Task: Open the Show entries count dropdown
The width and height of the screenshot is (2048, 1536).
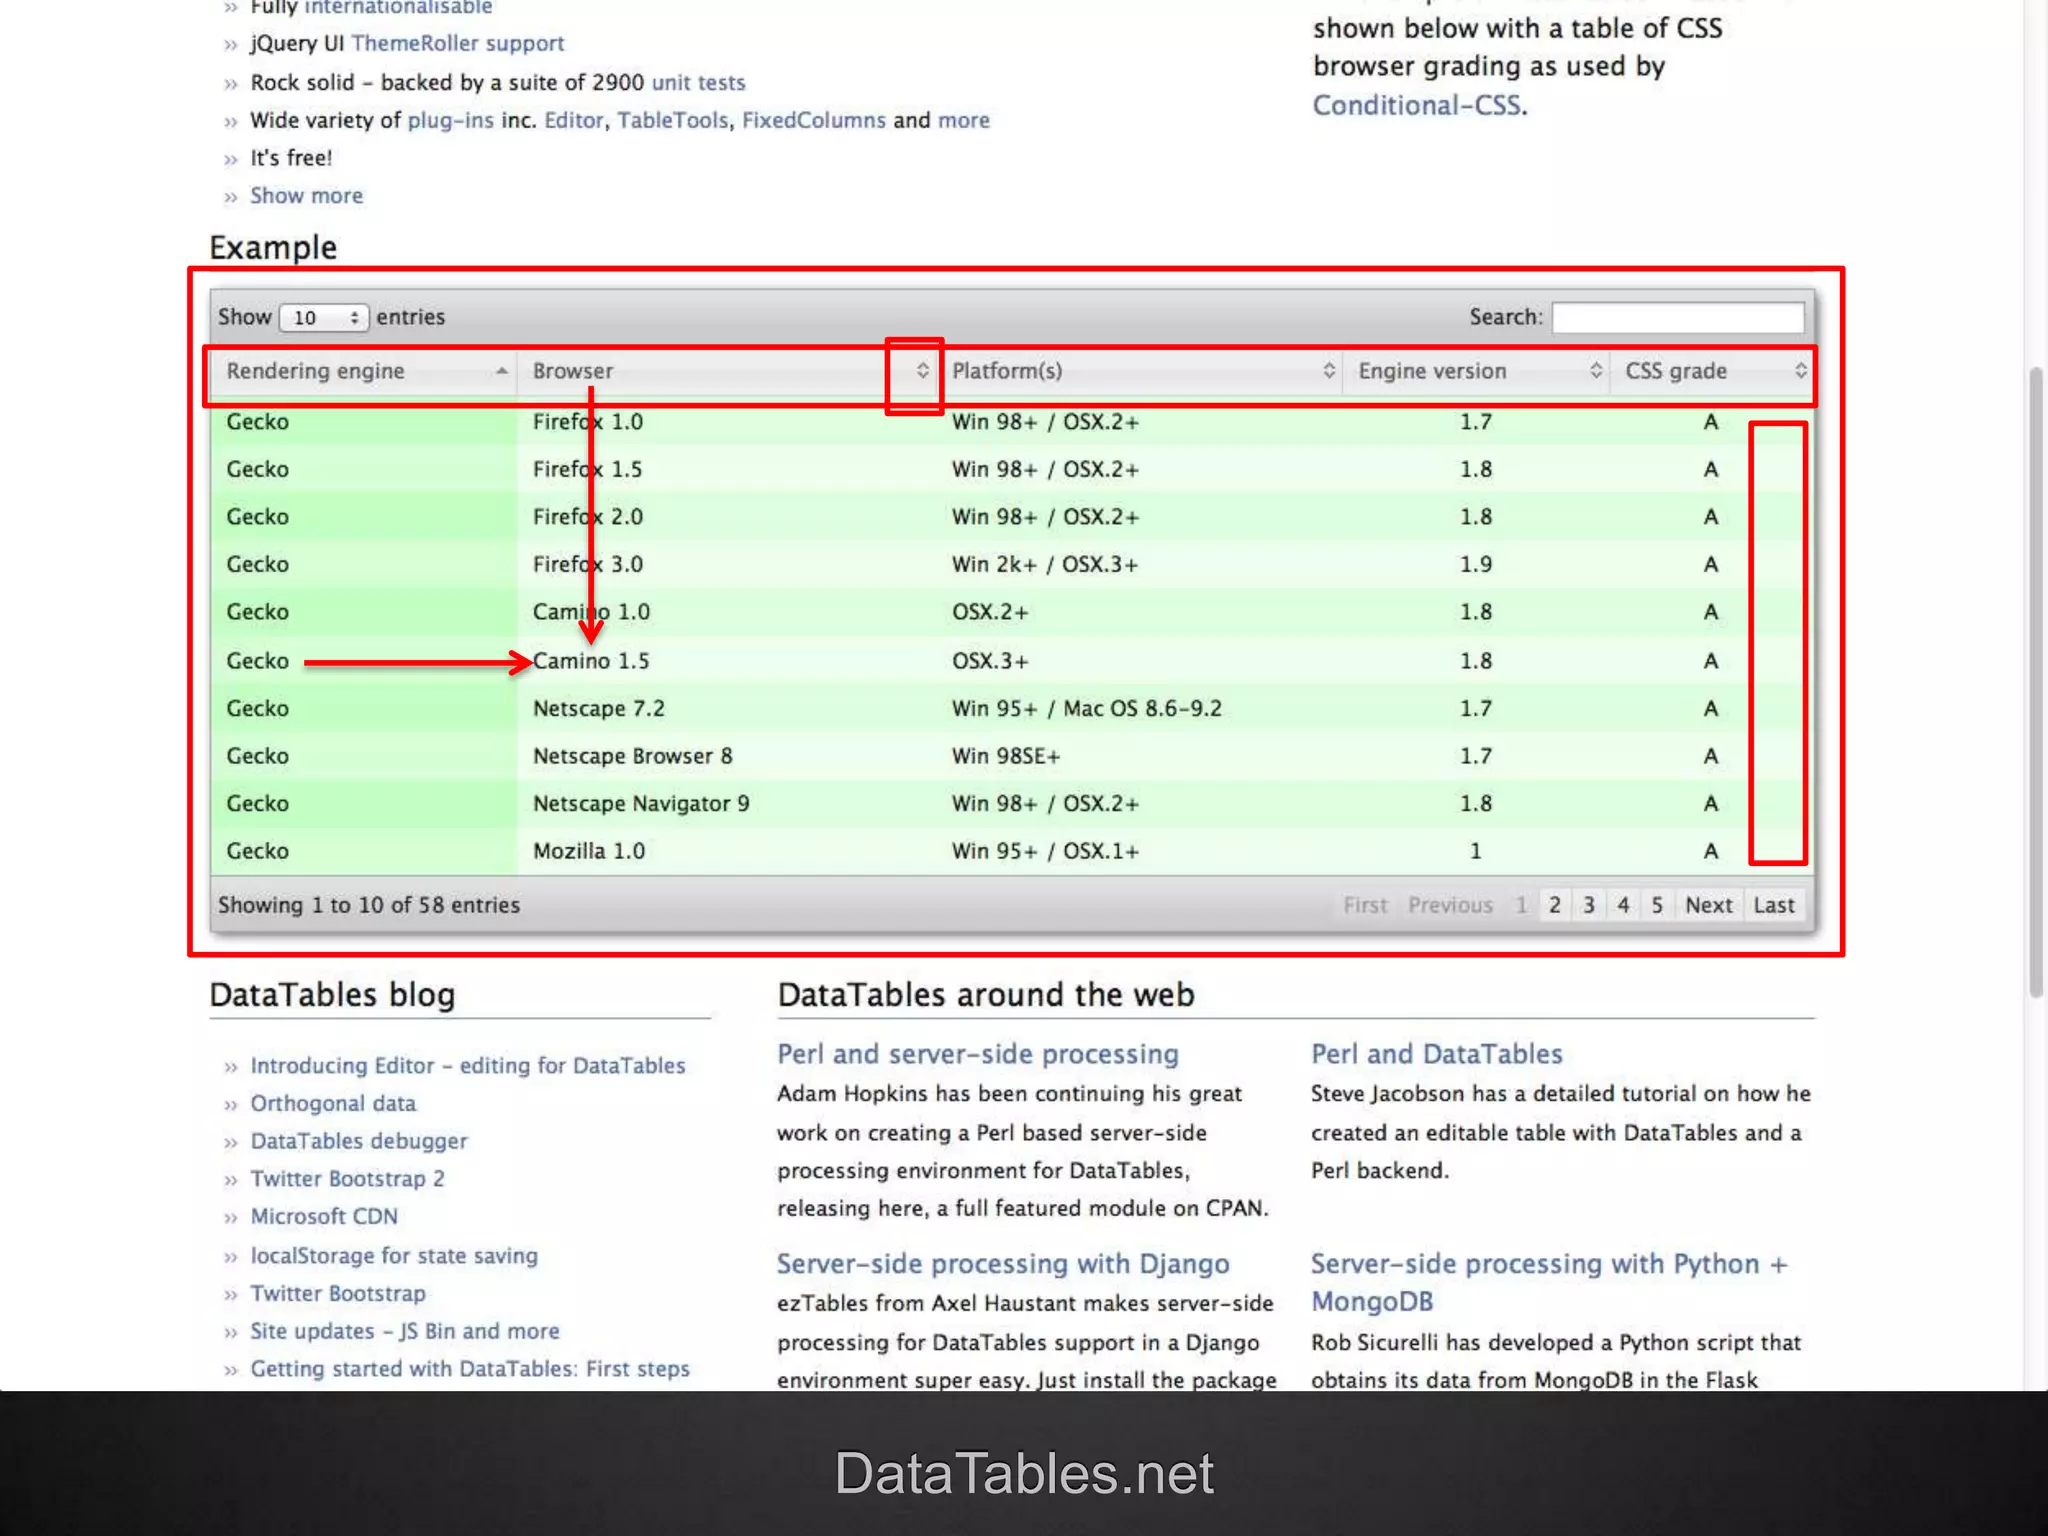Action: click(x=324, y=317)
